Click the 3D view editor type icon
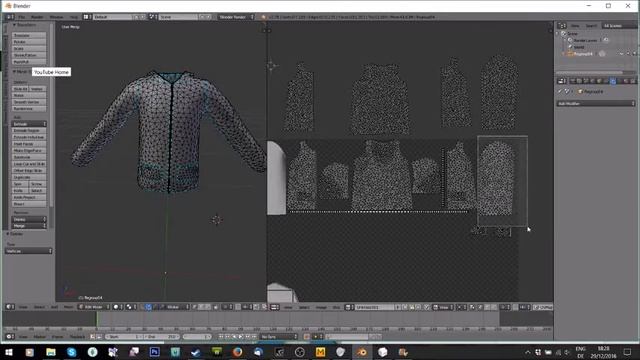This screenshot has width=640, height=360. pos(10,307)
